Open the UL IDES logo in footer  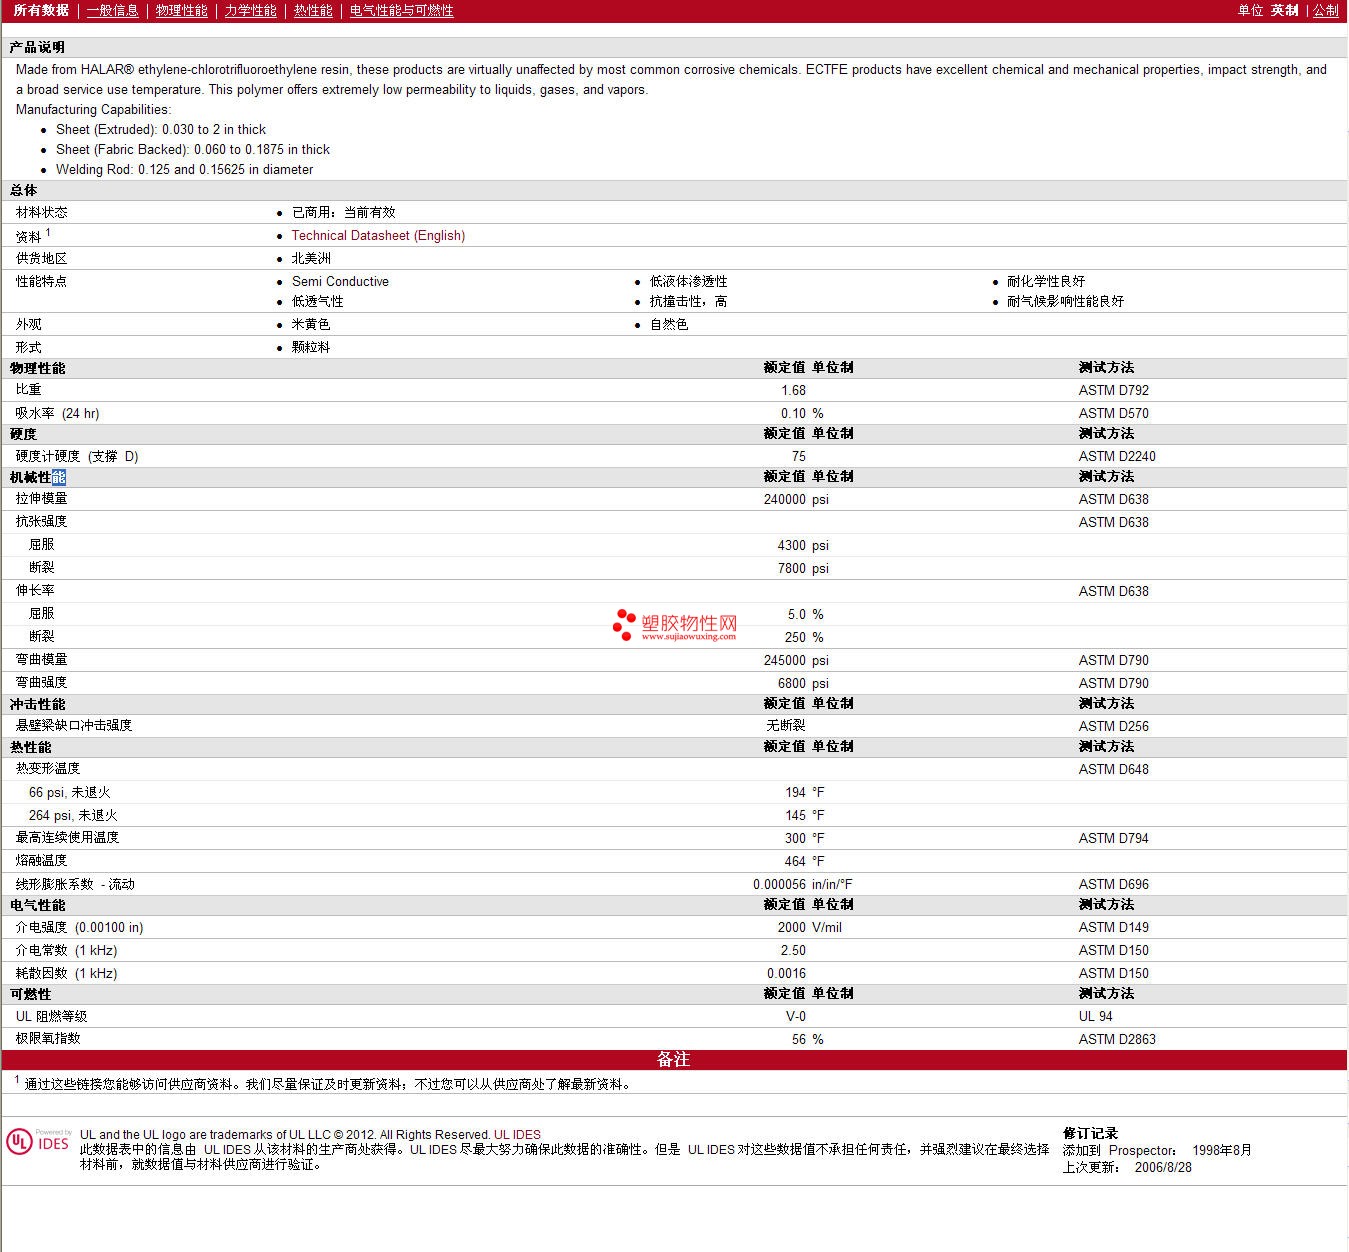38,1142
